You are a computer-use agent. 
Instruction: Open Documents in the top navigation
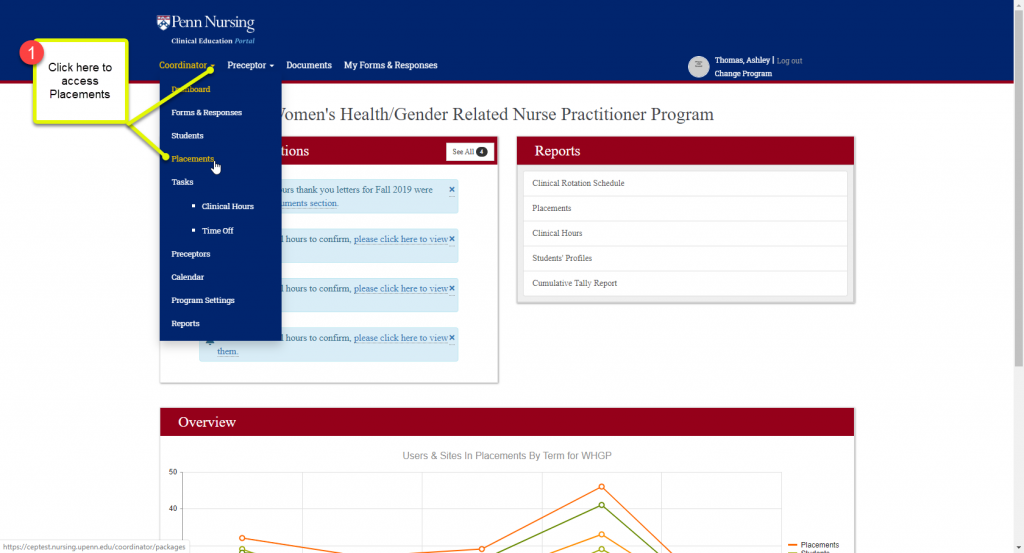(309, 65)
